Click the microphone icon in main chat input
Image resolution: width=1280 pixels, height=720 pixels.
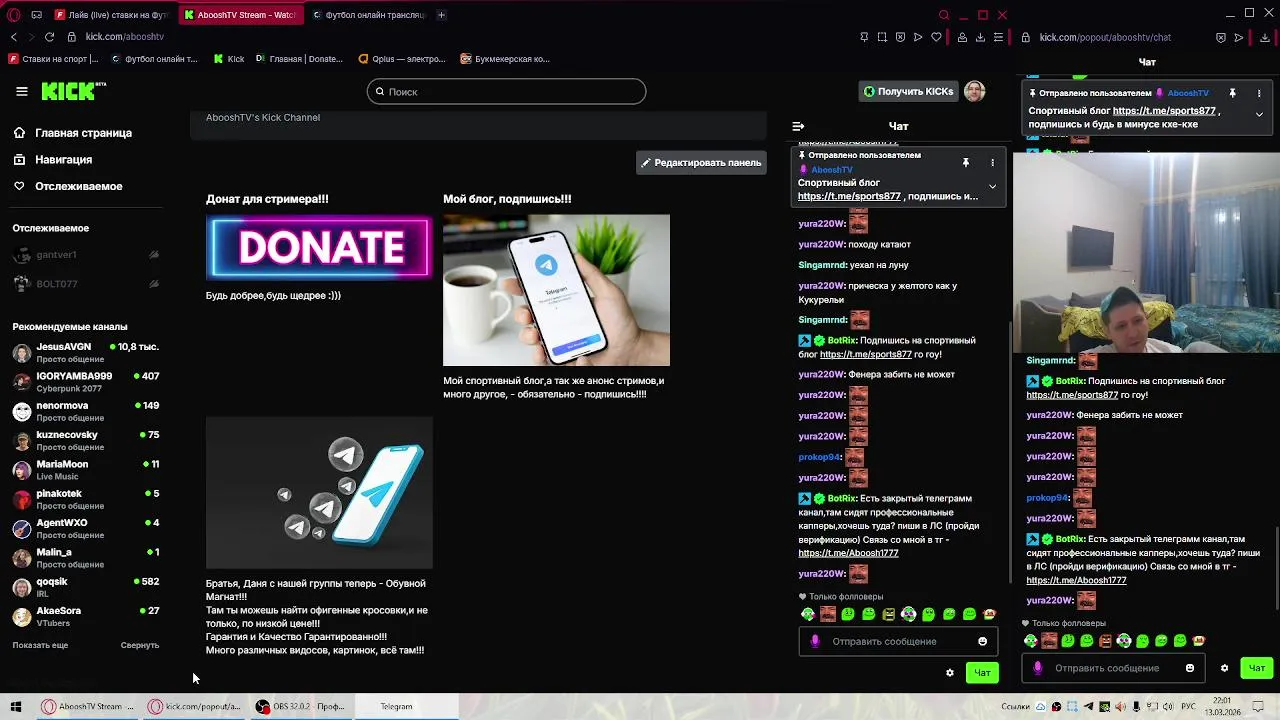click(815, 641)
